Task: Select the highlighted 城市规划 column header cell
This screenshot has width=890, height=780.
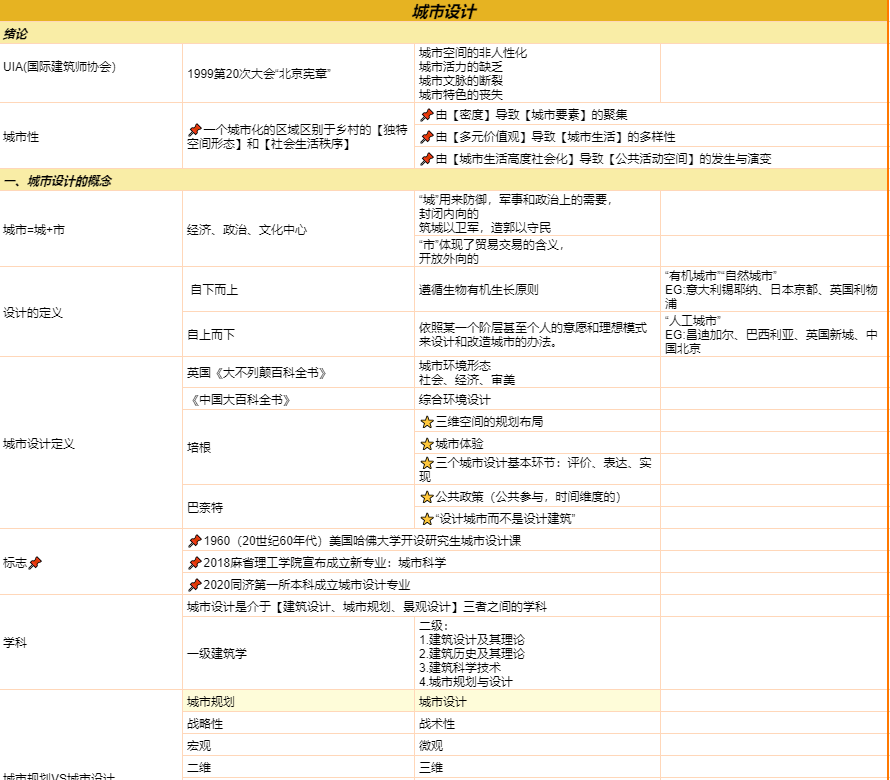Action: [298, 701]
